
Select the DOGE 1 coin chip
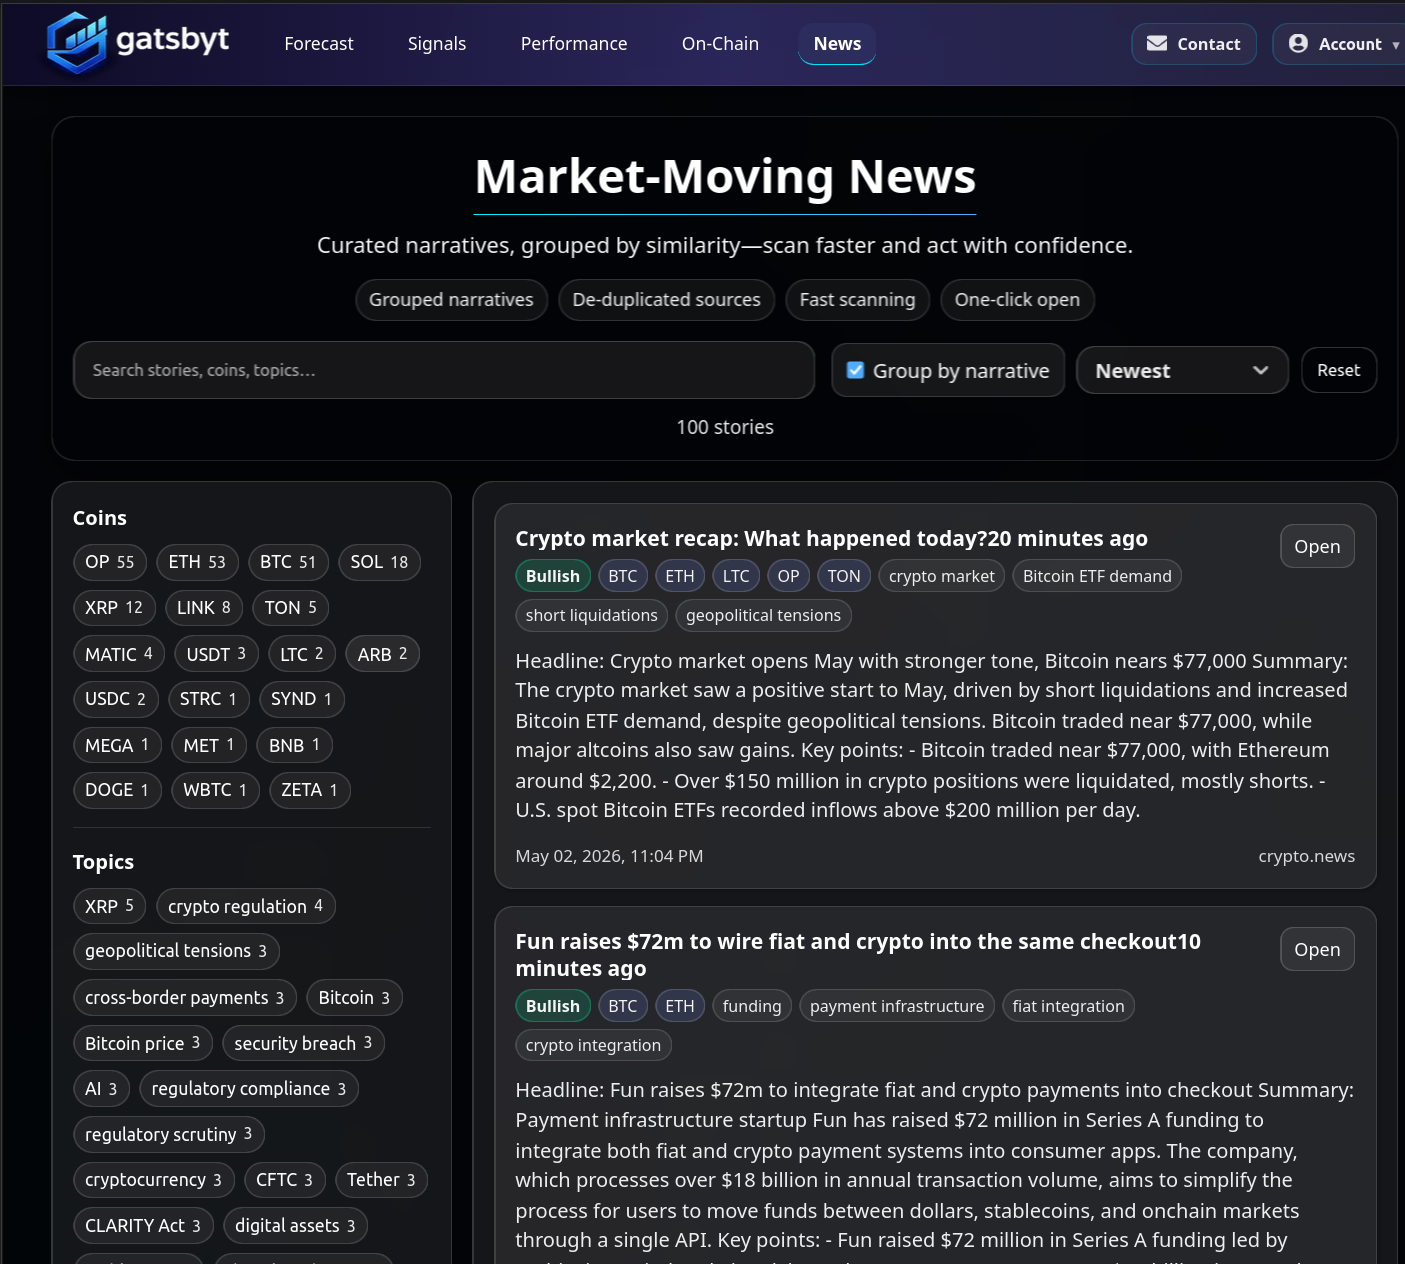click(117, 790)
